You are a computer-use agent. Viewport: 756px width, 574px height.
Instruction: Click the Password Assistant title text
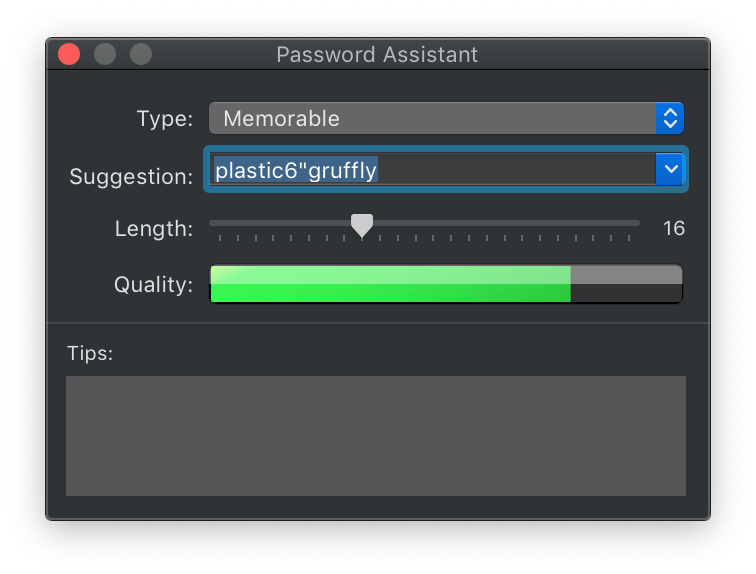click(377, 54)
